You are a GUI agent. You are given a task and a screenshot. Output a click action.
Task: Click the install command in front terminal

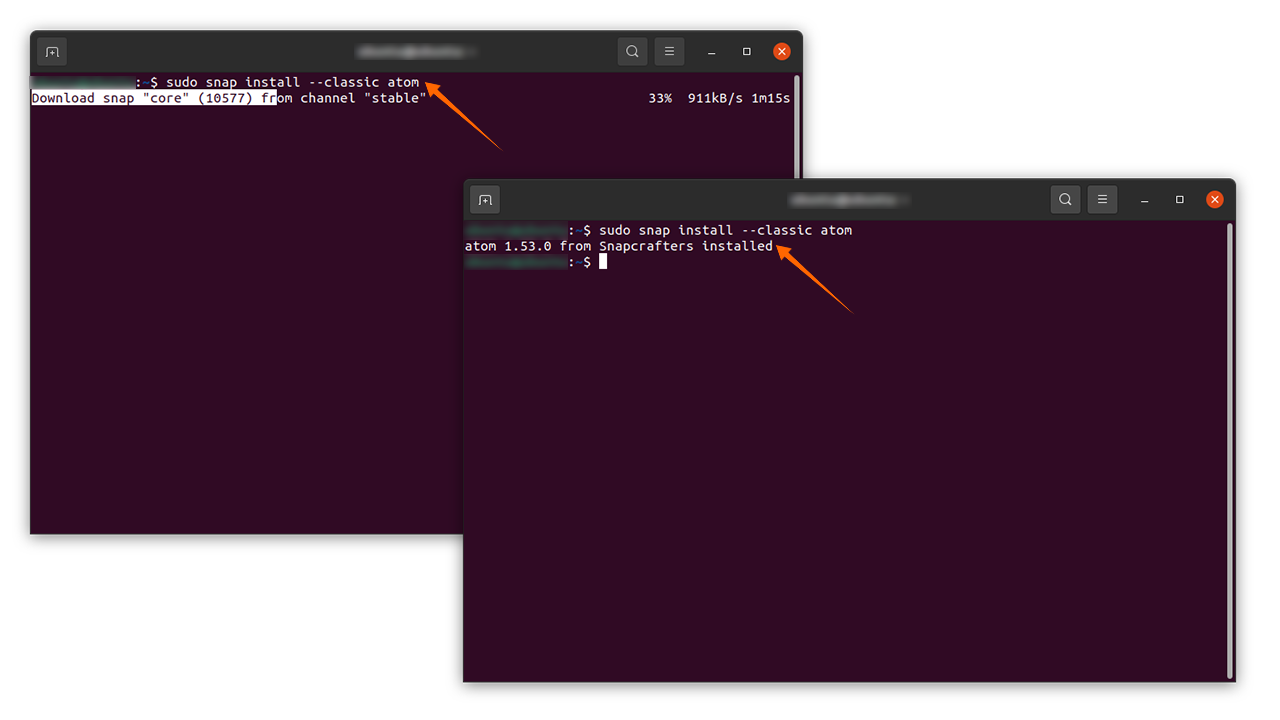click(726, 230)
